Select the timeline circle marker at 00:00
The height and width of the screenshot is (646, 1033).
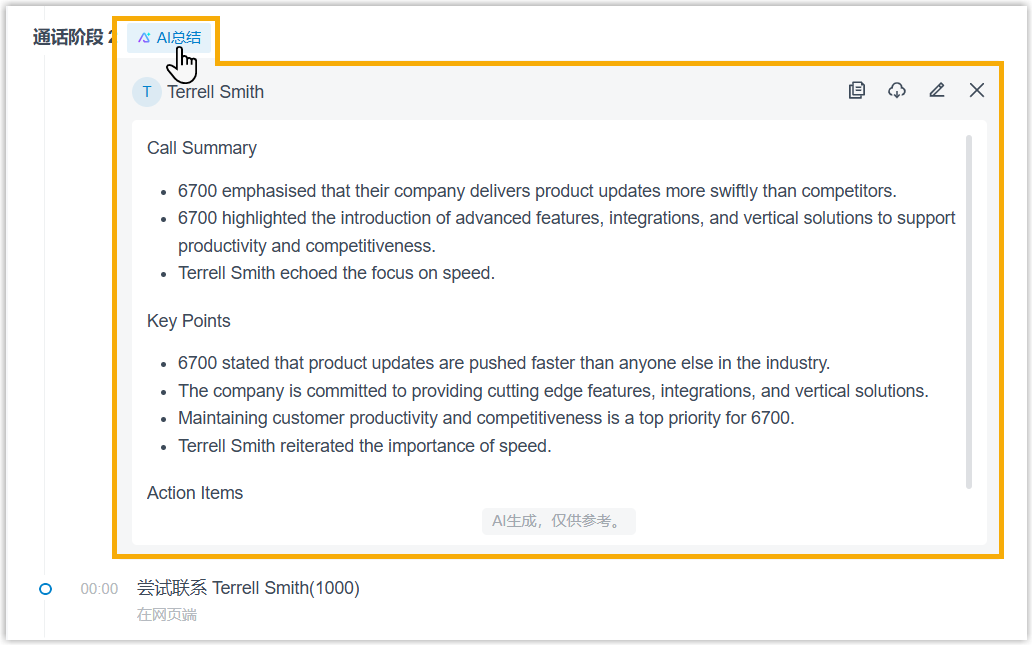45,589
